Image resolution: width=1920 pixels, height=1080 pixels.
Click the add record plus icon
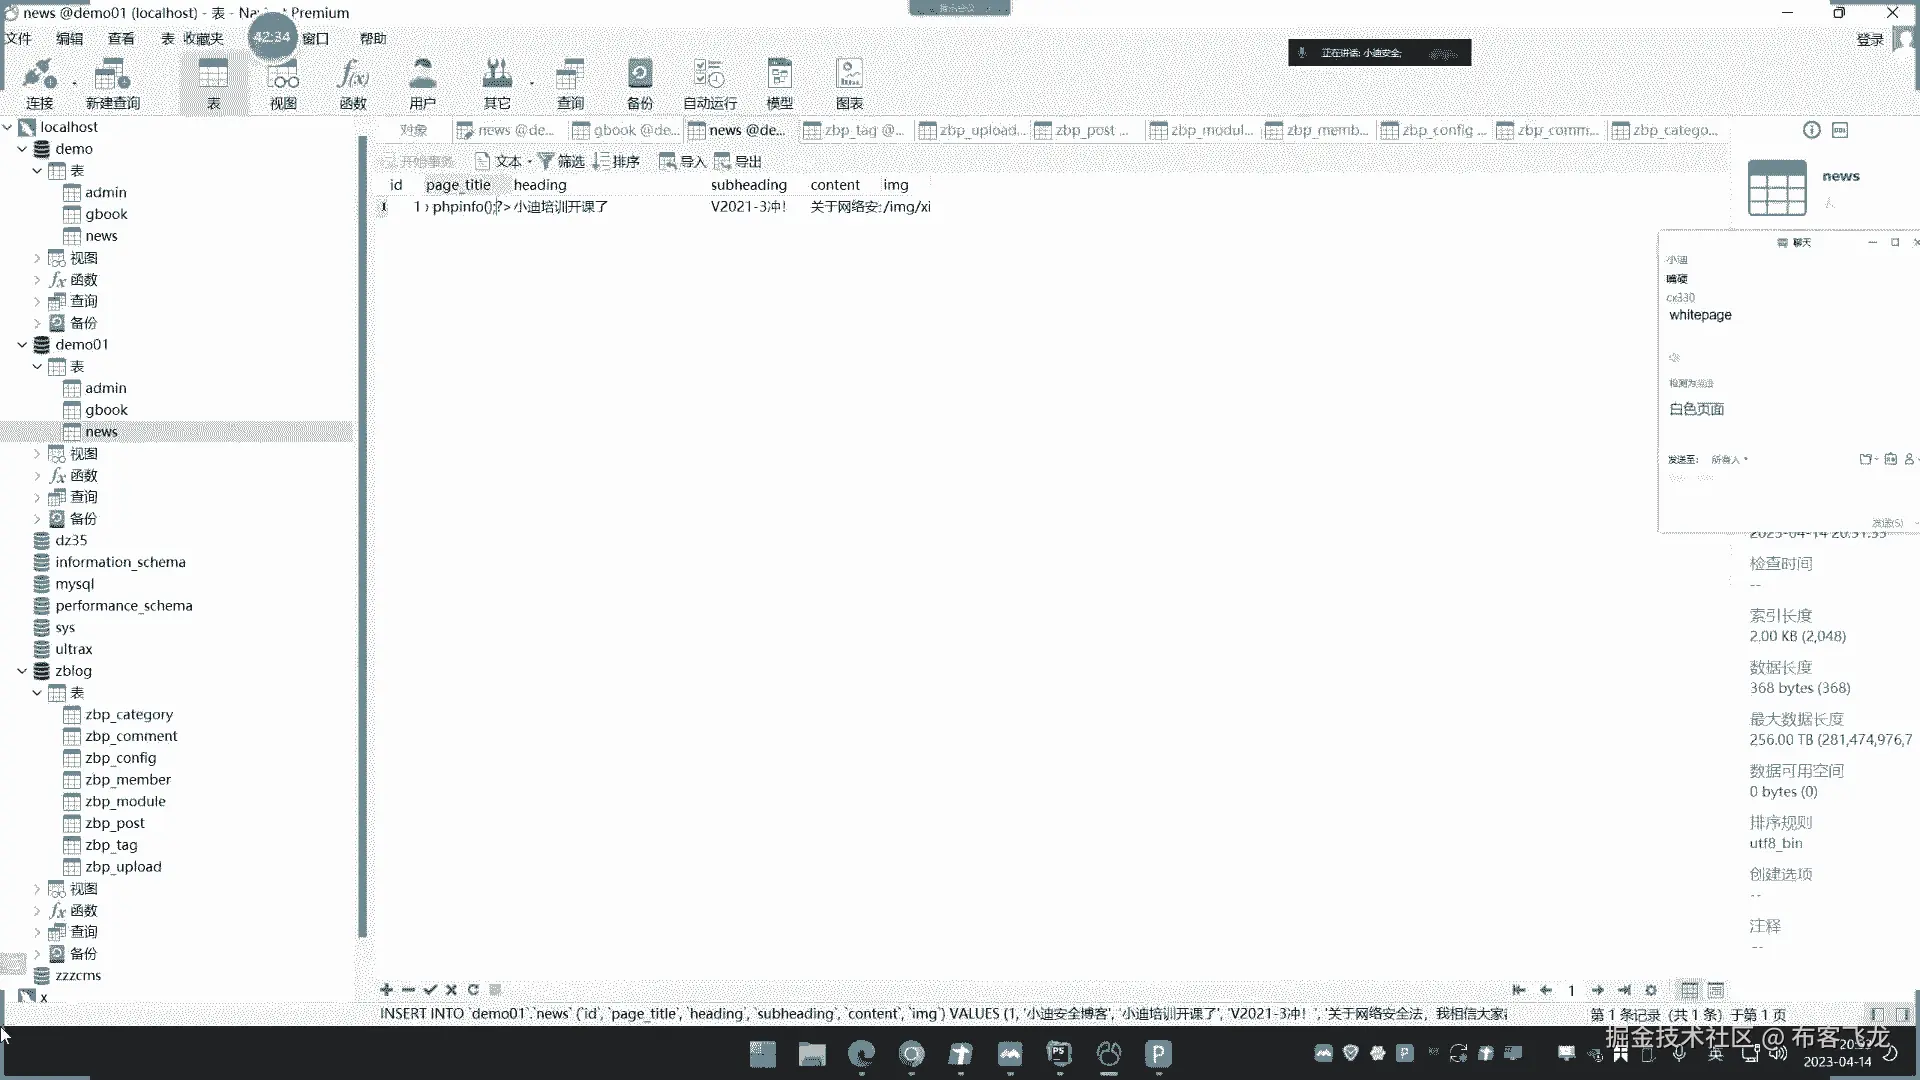pos(386,990)
